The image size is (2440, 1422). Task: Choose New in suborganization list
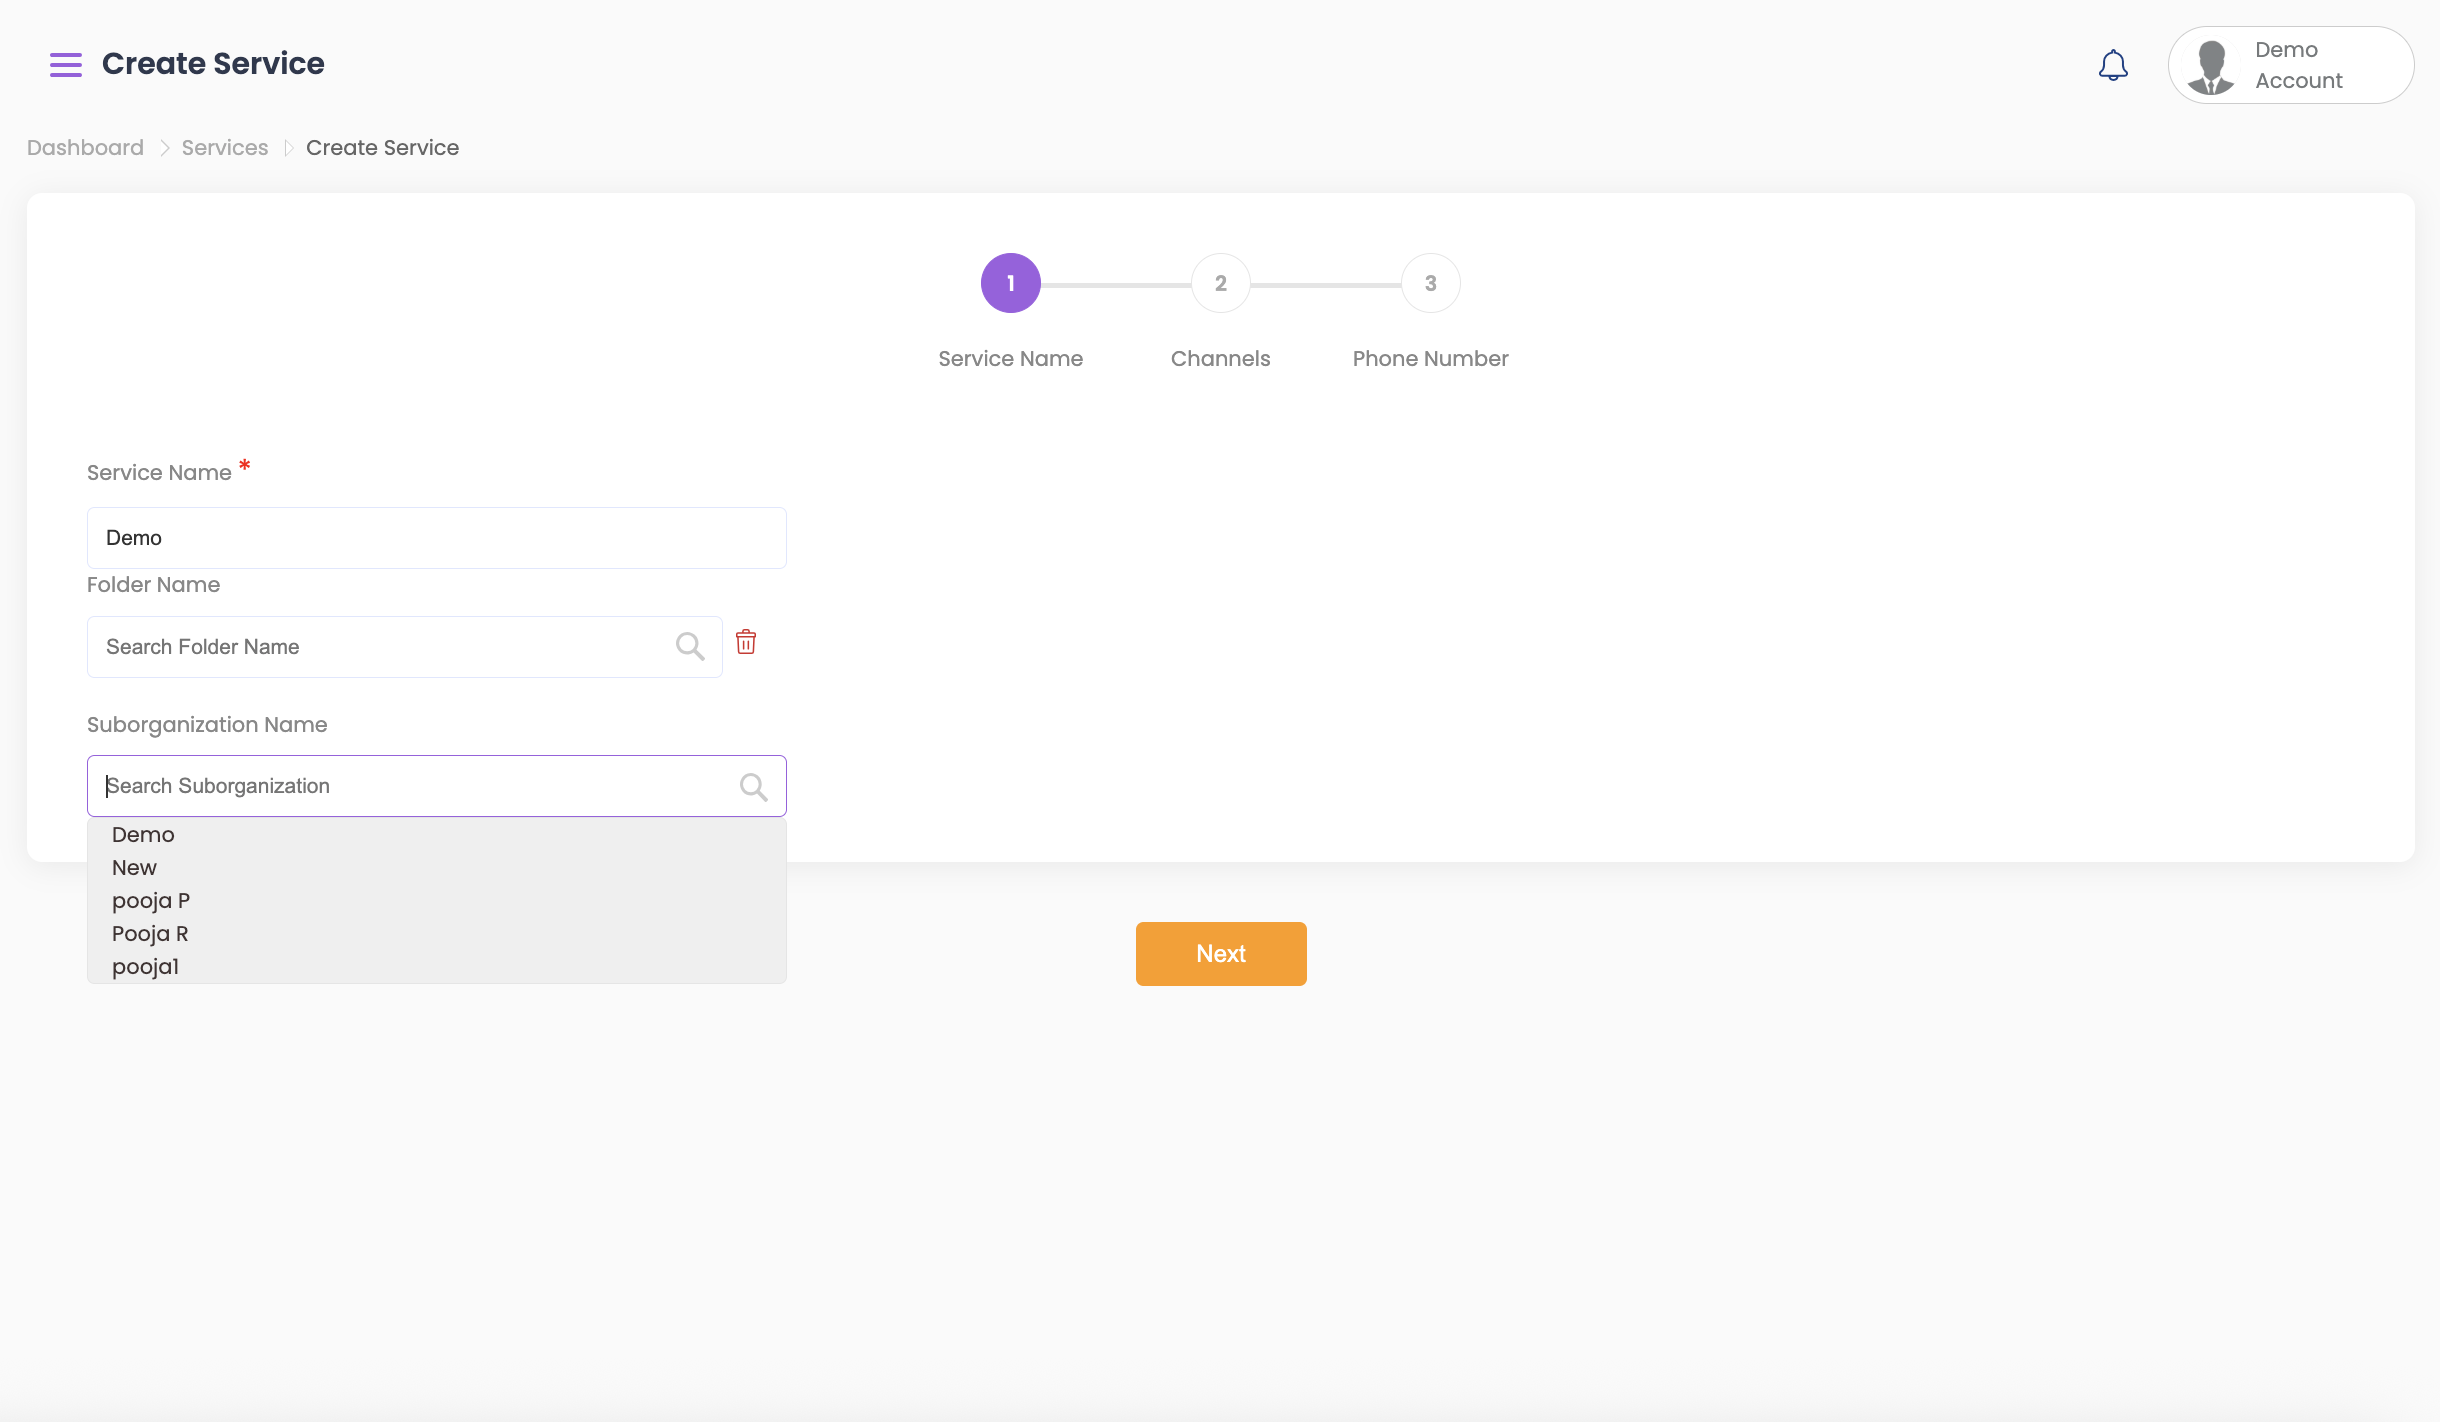click(134, 868)
